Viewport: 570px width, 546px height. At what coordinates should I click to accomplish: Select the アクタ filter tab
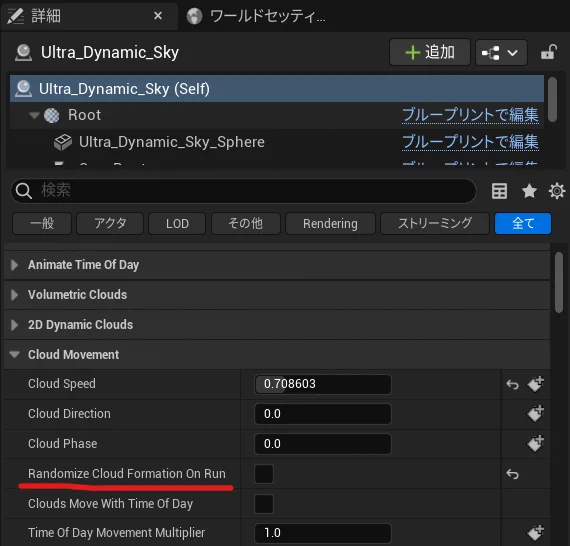[x=110, y=224]
